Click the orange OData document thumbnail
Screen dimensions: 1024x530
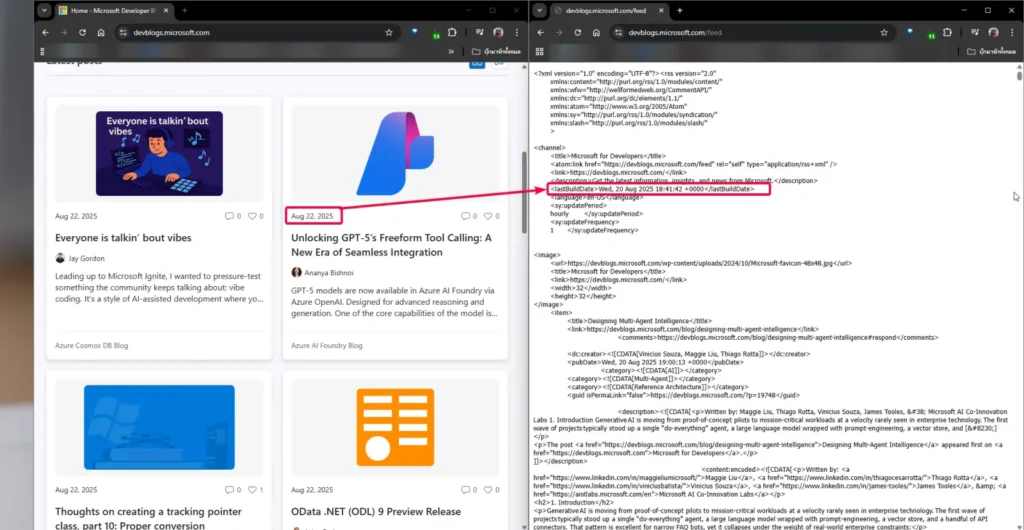pos(395,428)
